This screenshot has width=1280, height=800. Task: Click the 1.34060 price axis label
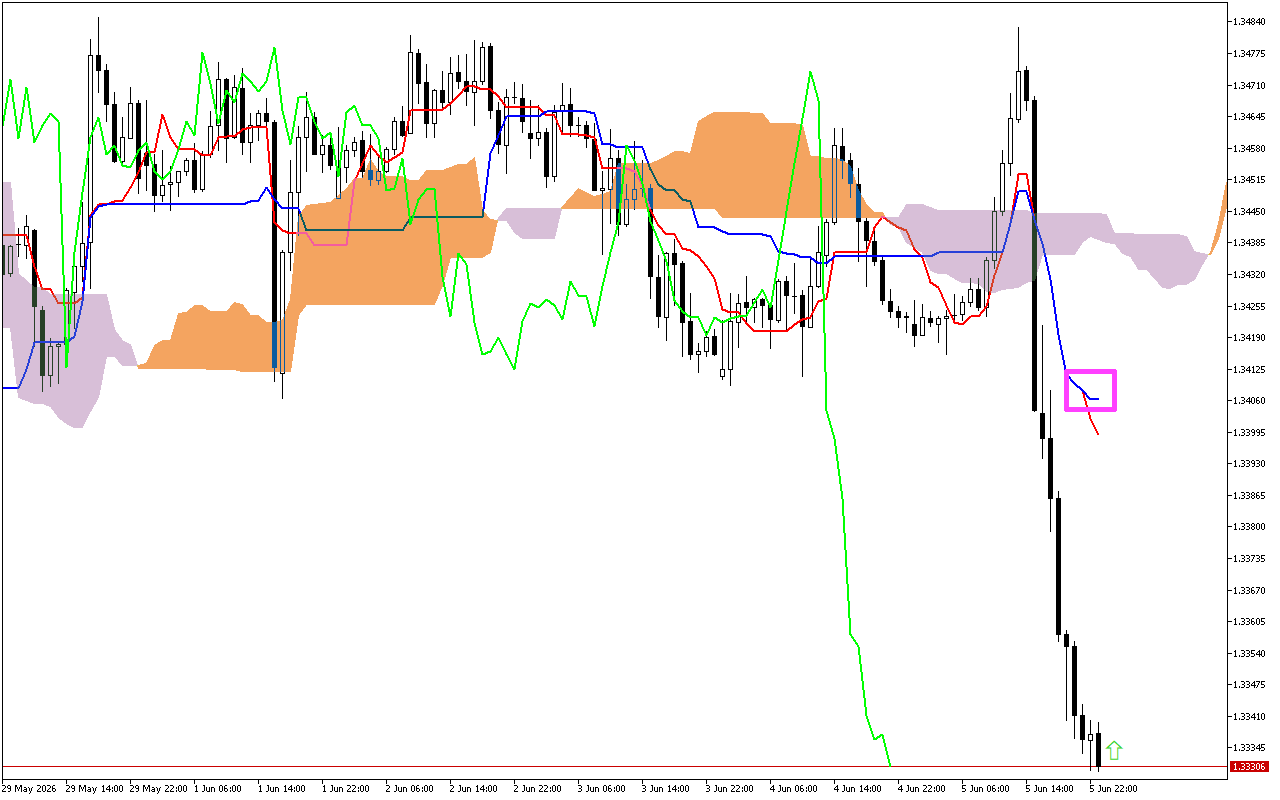(1250, 401)
